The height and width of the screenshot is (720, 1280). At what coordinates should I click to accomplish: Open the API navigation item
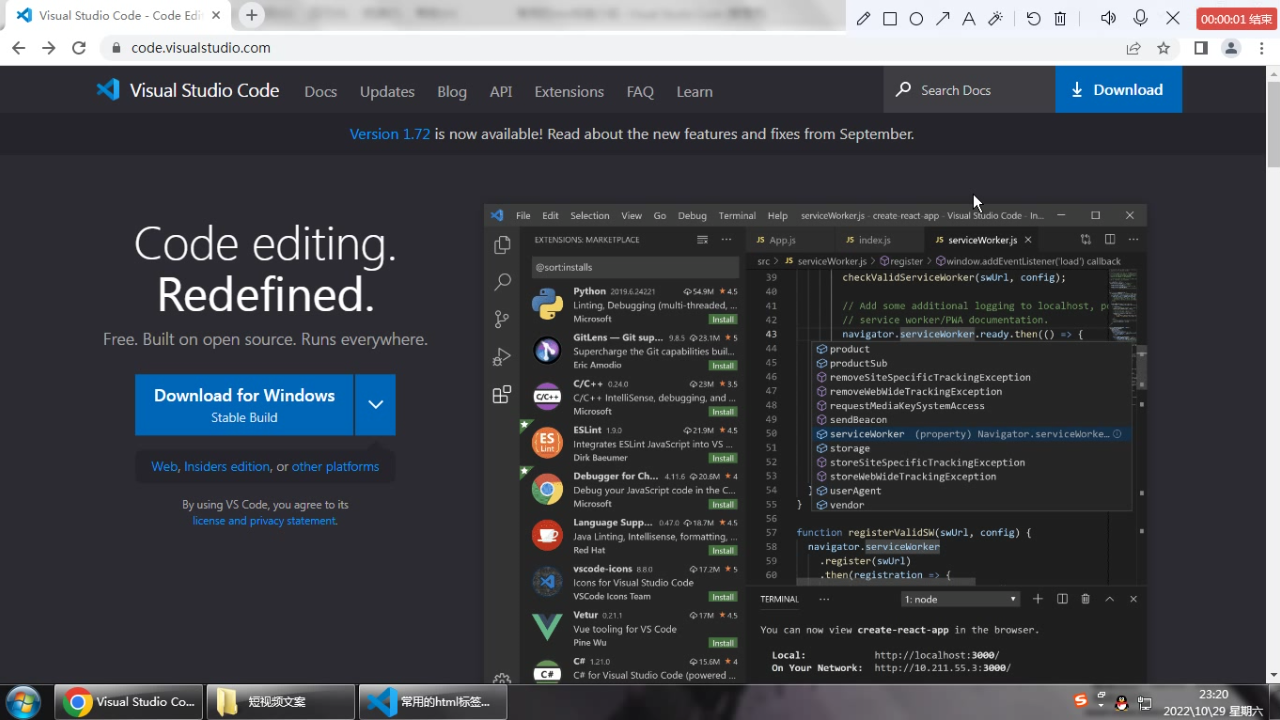(501, 91)
